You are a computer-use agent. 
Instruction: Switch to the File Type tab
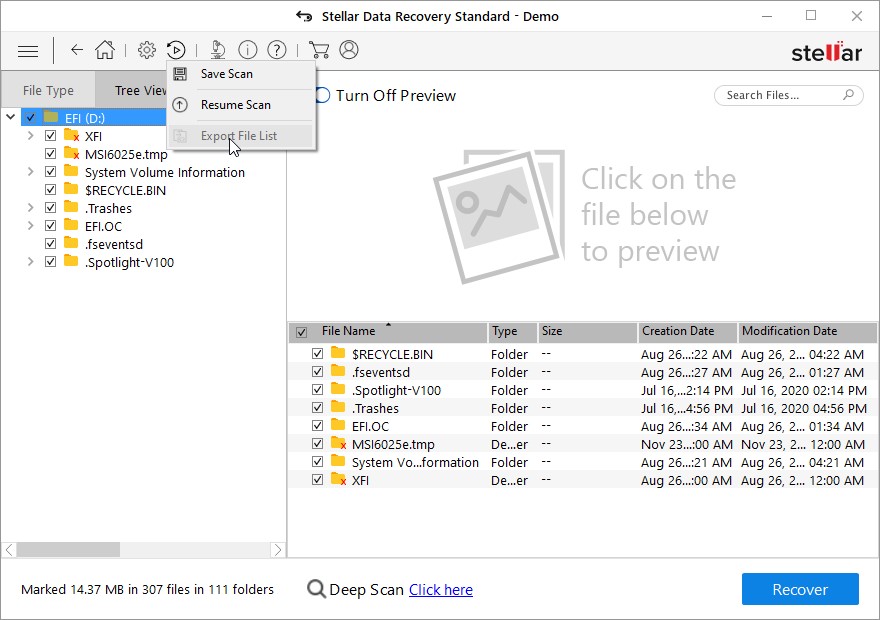click(x=48, y=89)
